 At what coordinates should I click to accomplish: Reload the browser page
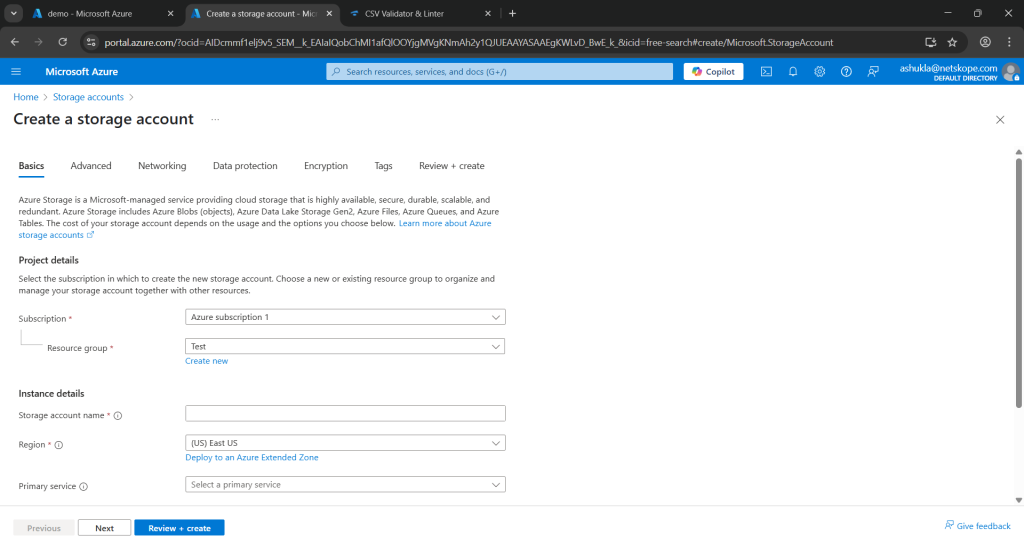tap(63, 42)
